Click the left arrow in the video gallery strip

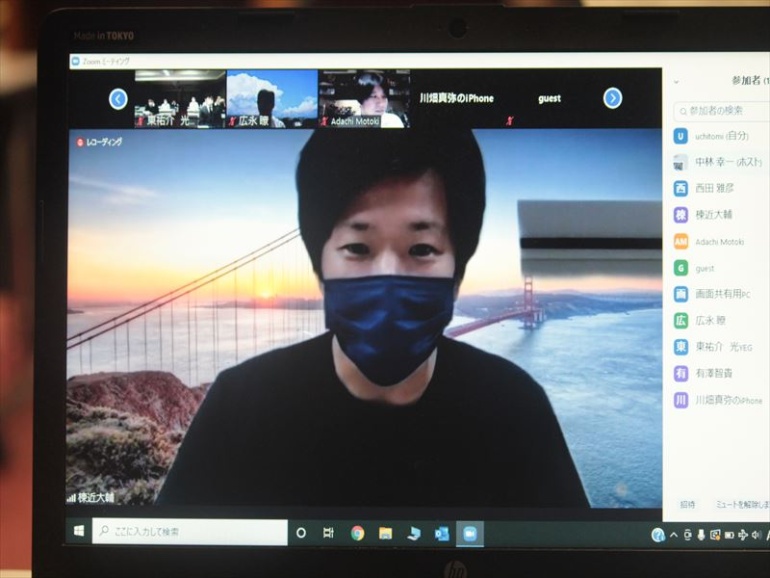(x=118, y=98)
